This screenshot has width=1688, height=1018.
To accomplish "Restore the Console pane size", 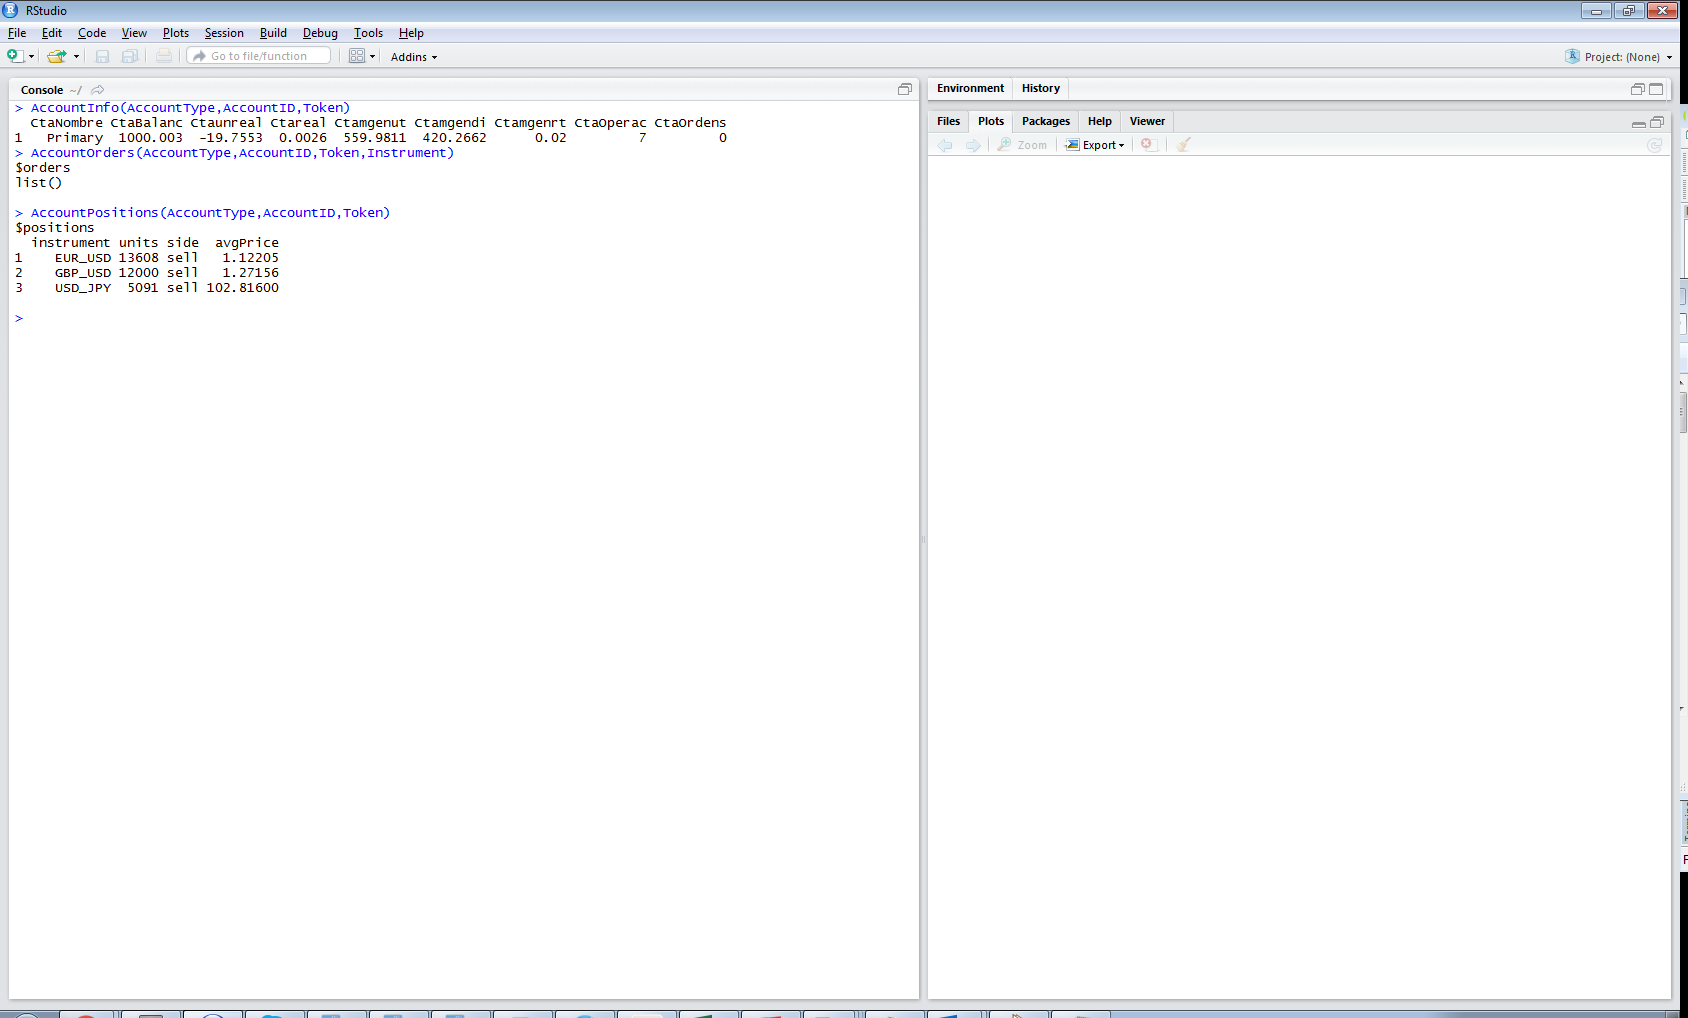I will point(905,90).
